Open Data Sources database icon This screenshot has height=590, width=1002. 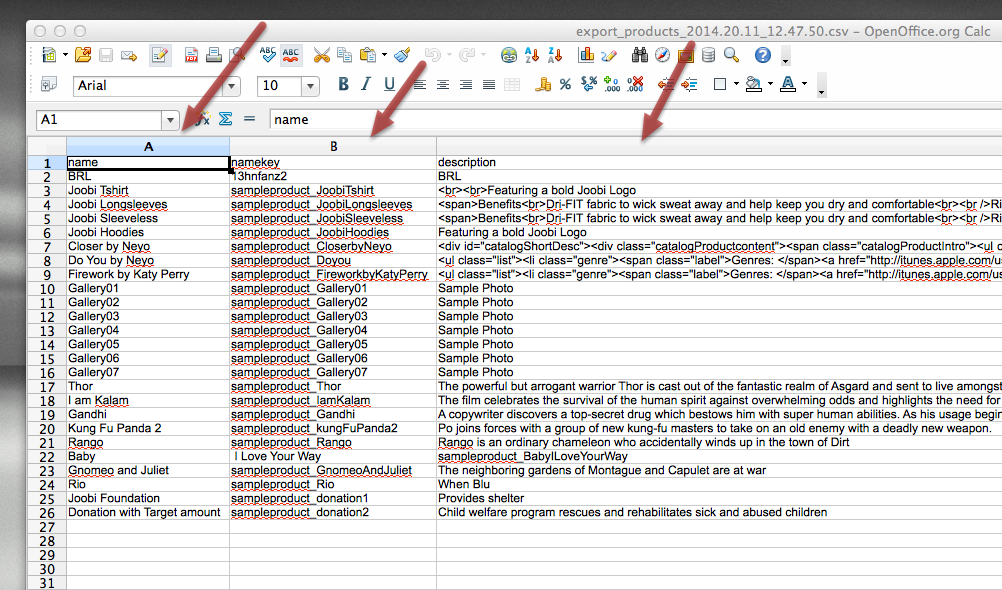(709, 56)
